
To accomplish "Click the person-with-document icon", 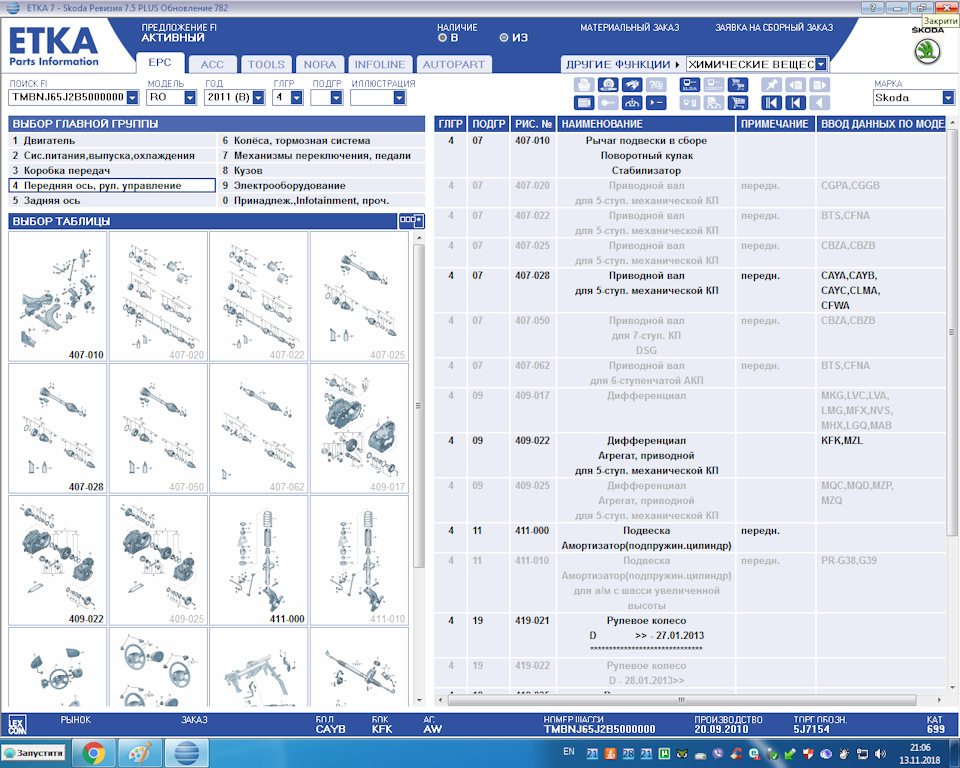I will 713,103.
